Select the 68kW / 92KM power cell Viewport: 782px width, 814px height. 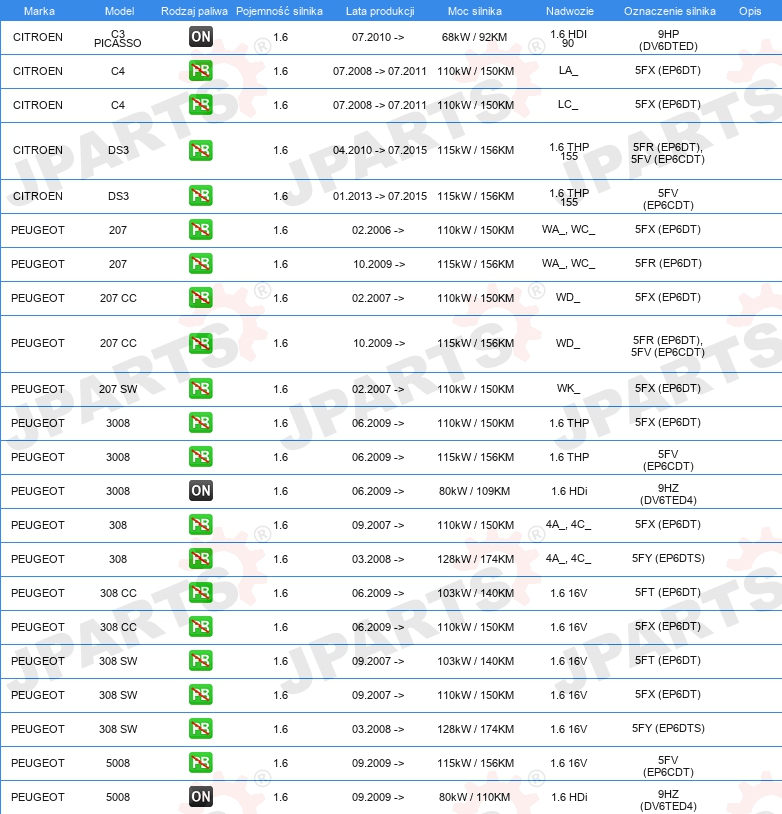point(475,37)
